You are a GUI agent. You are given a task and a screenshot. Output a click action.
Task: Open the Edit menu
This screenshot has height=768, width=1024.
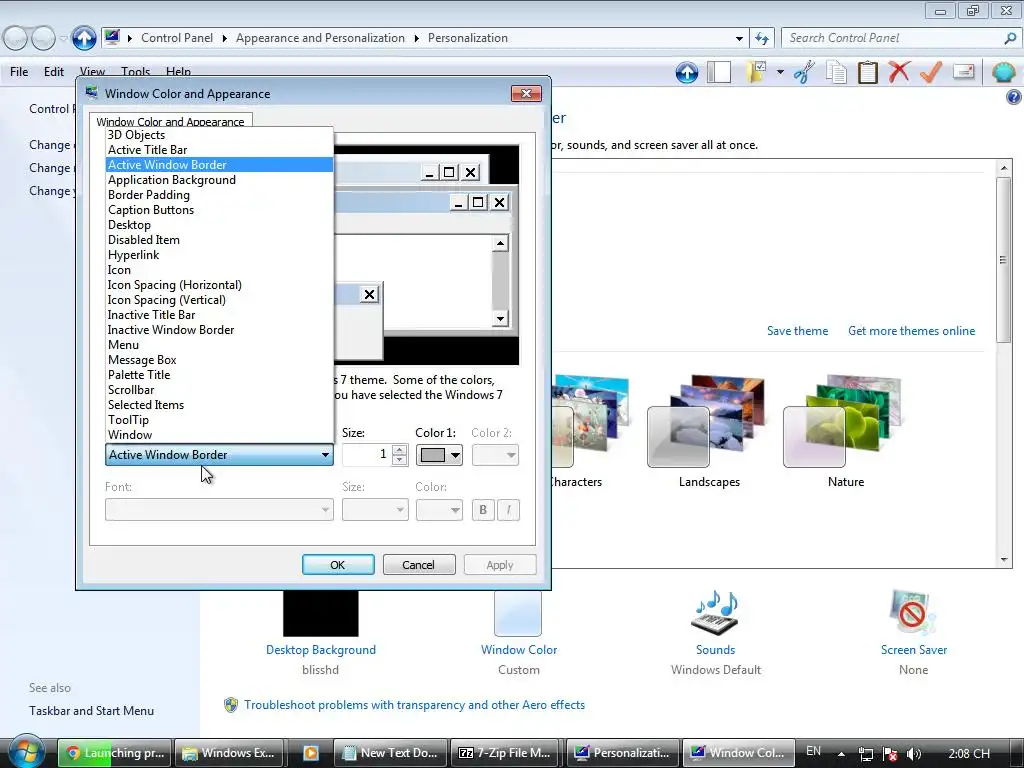(x=54, y=72)
